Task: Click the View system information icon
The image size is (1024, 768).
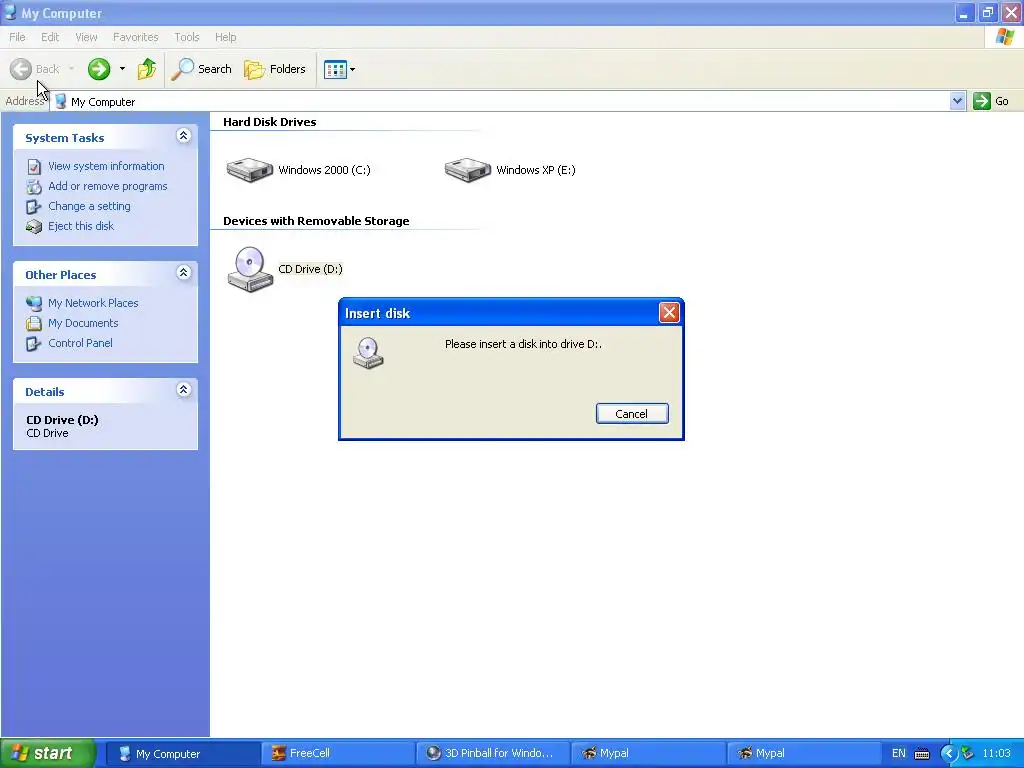Action: [x=34, y=167]
